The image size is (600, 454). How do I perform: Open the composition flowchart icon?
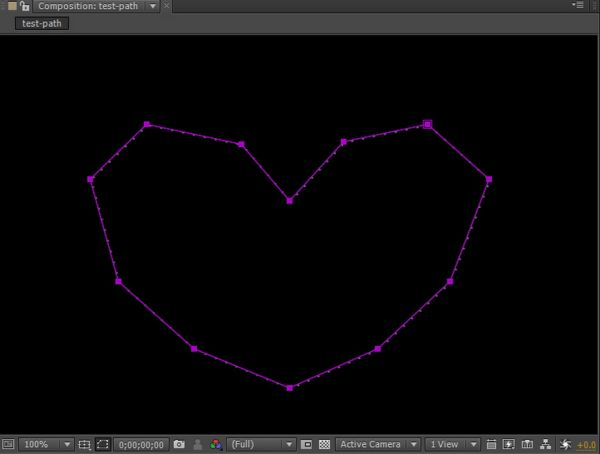click(x=546, y=444)
